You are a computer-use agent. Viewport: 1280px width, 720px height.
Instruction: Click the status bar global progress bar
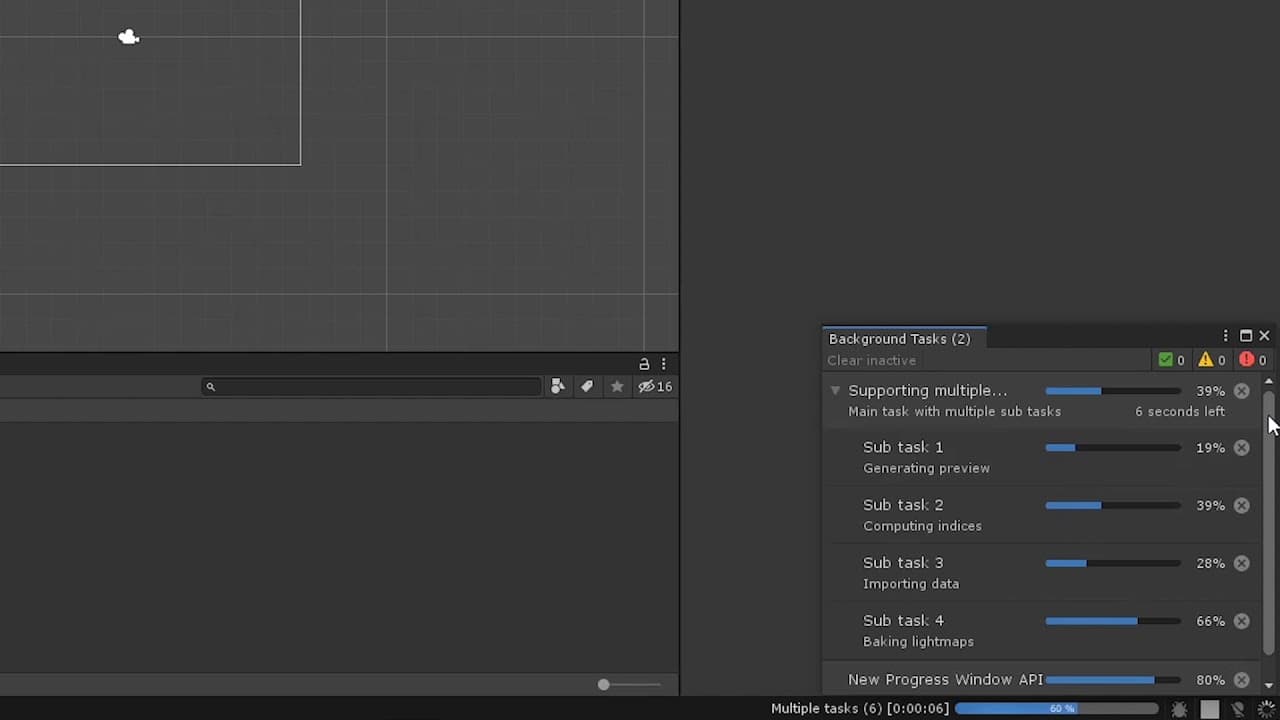(1057, 709)
